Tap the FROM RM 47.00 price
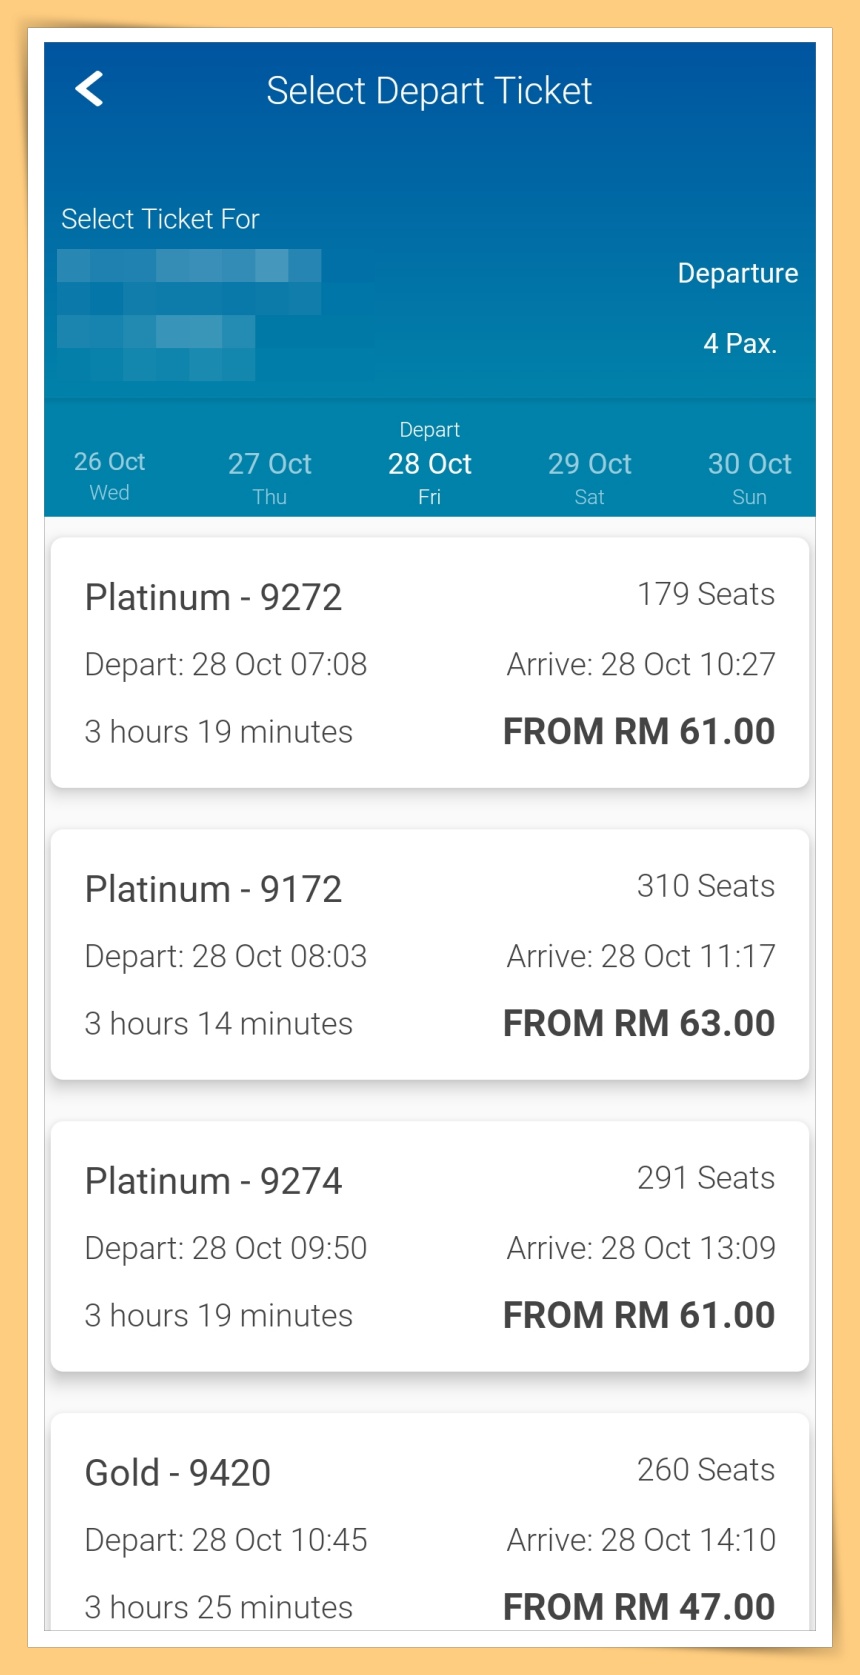Viewport: 860px width, 1675px height. [x=639, y=1606]
